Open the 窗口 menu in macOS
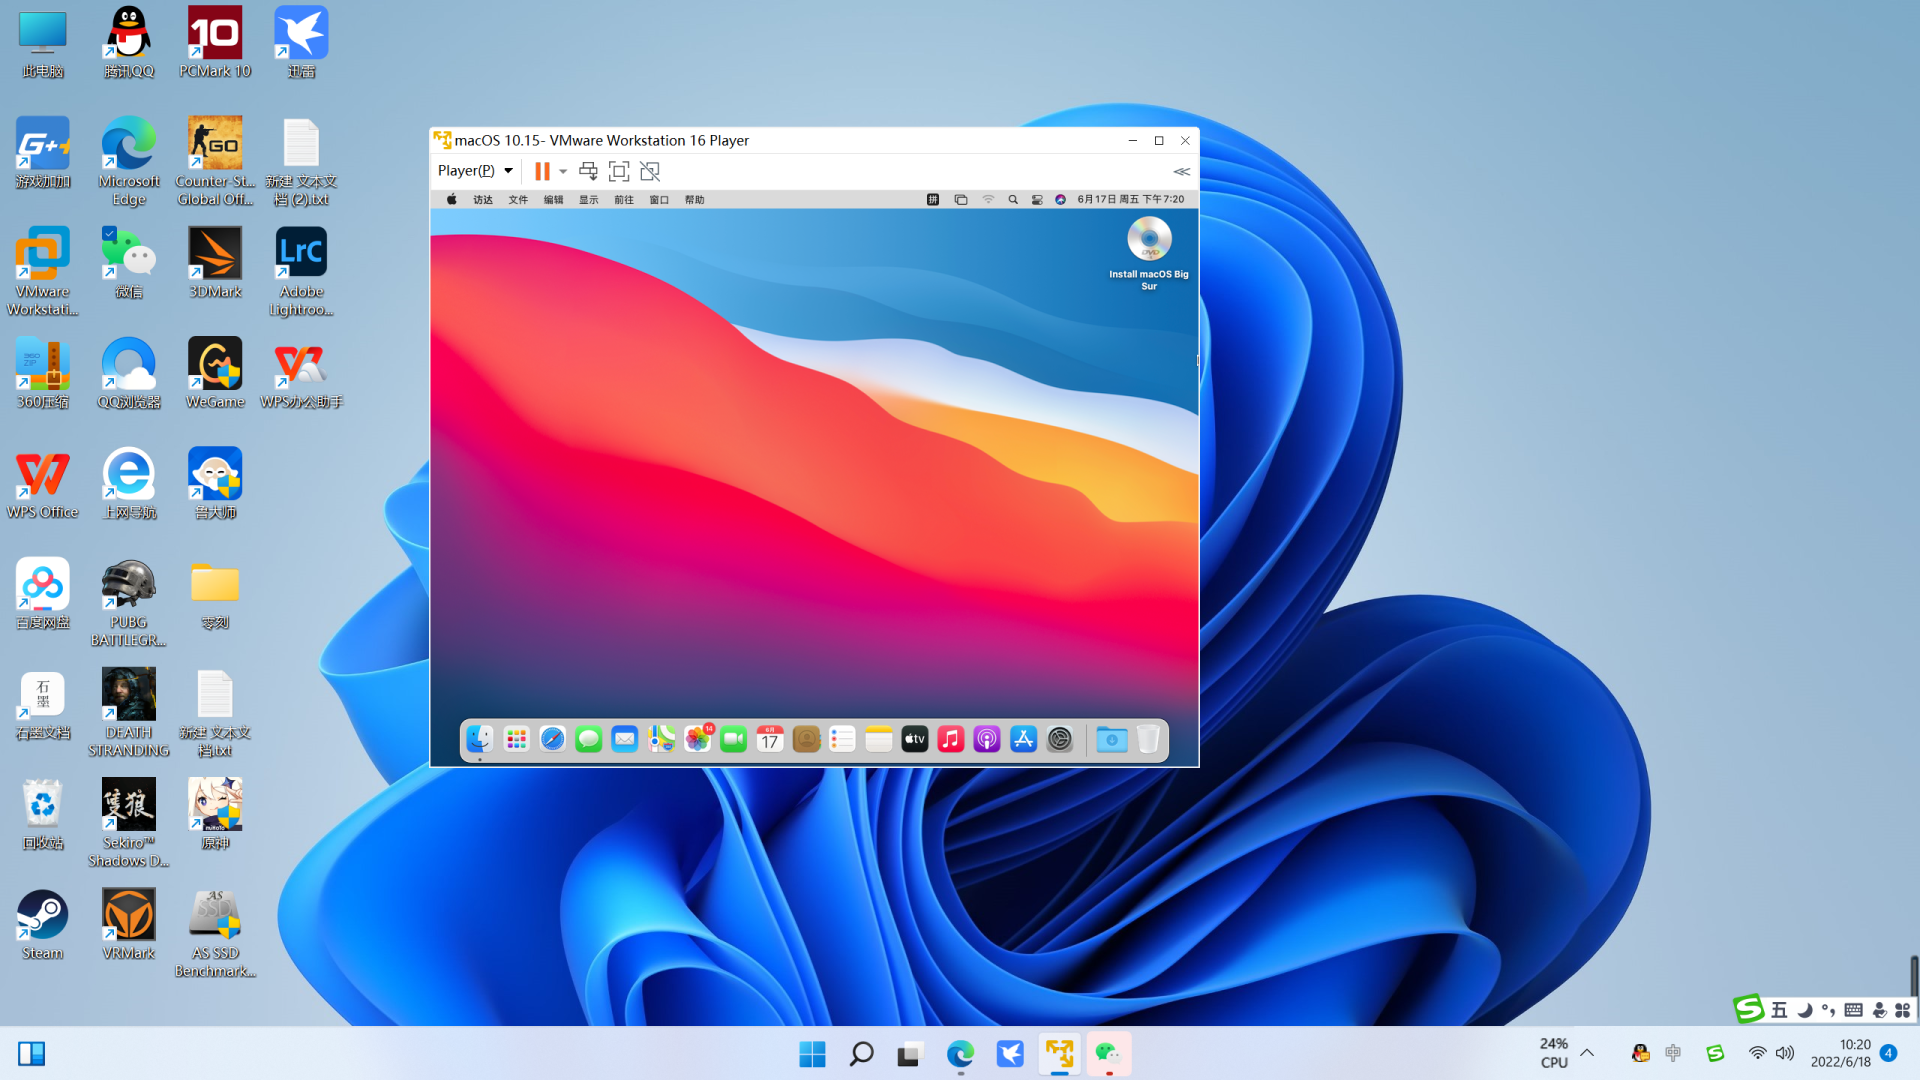1920x1080 pixels. pos(659,200)
